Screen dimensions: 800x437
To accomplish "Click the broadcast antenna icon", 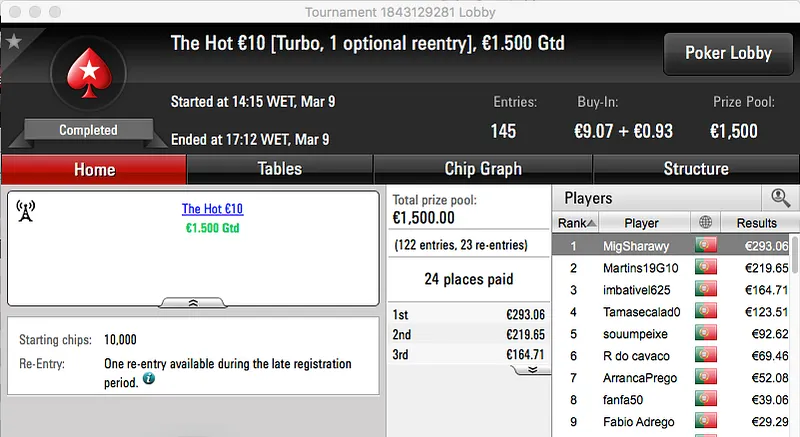I will coord(26,210).
